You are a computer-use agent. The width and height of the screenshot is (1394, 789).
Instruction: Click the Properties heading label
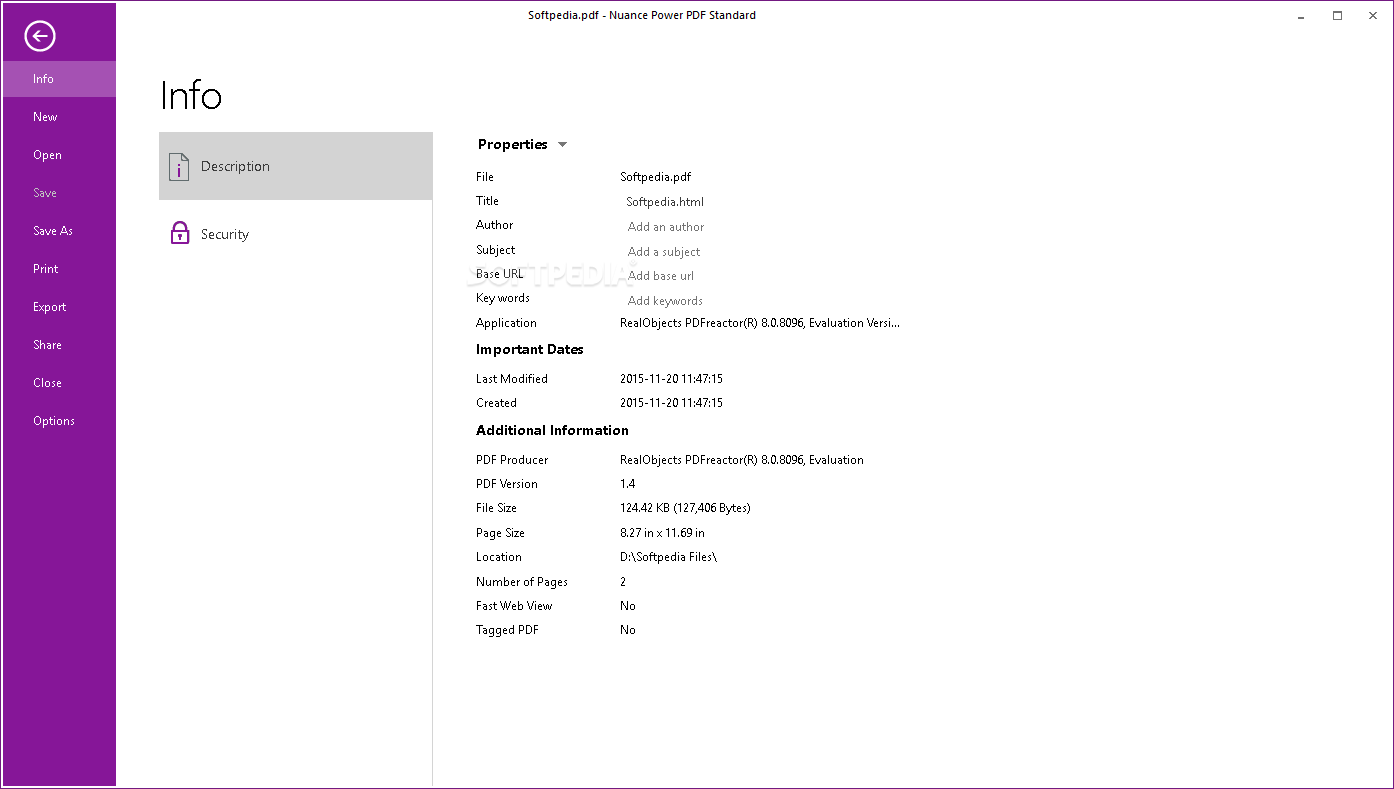tap(513, 144)
